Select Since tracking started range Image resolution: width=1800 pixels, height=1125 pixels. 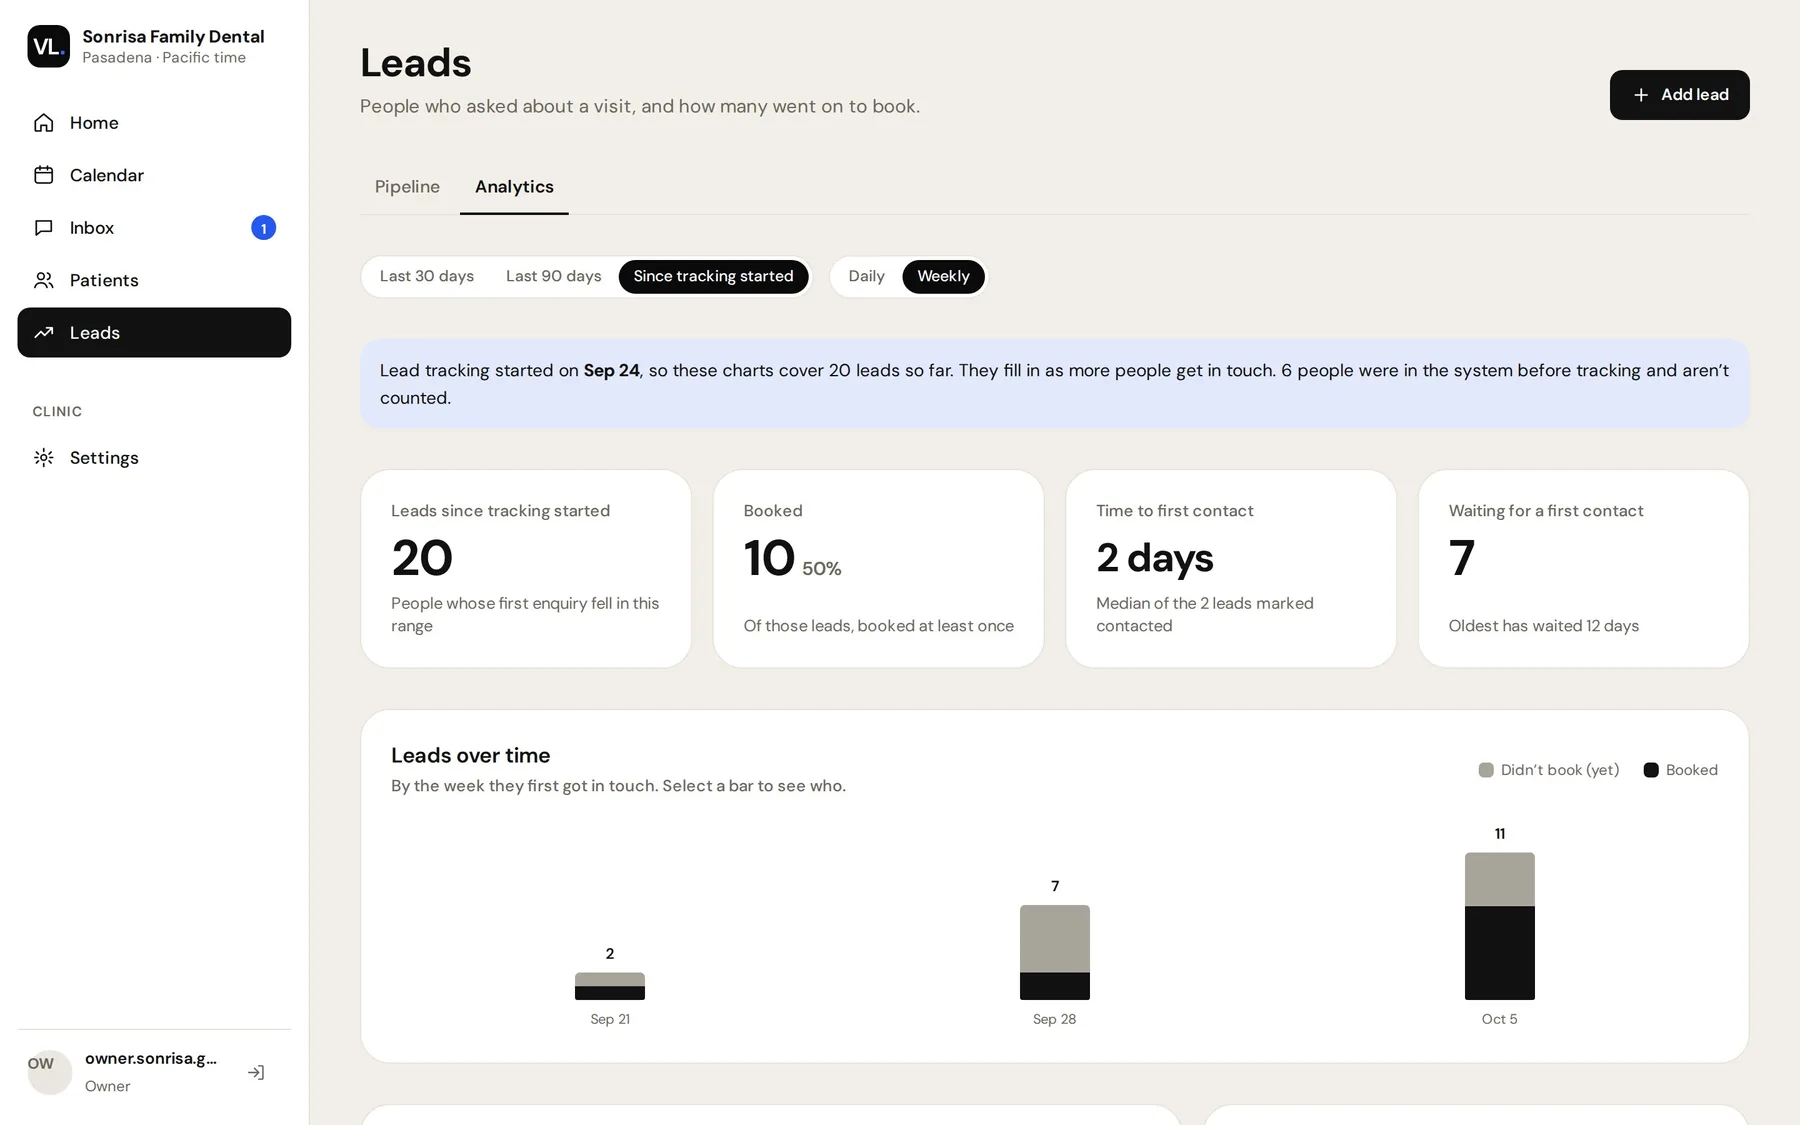click(713, 276)
